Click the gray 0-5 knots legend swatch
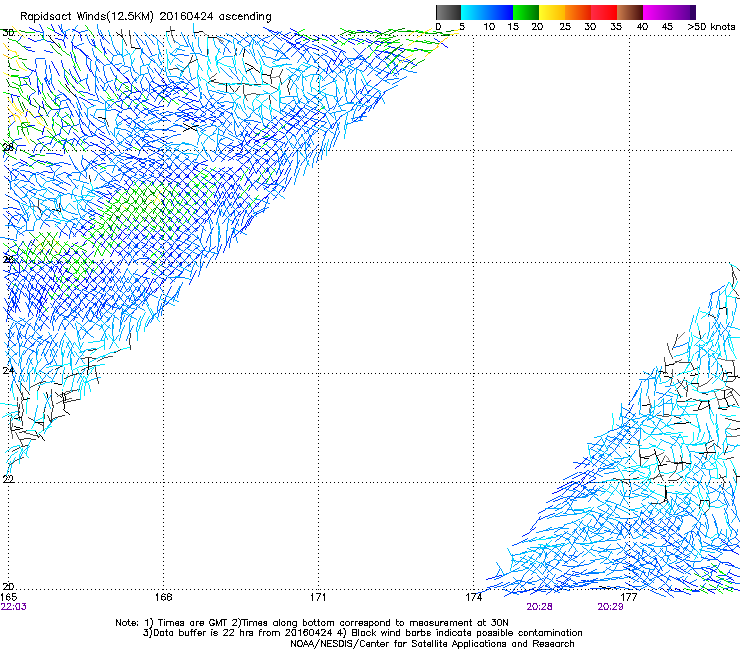 pyautogui.click(x=448, y=12)
